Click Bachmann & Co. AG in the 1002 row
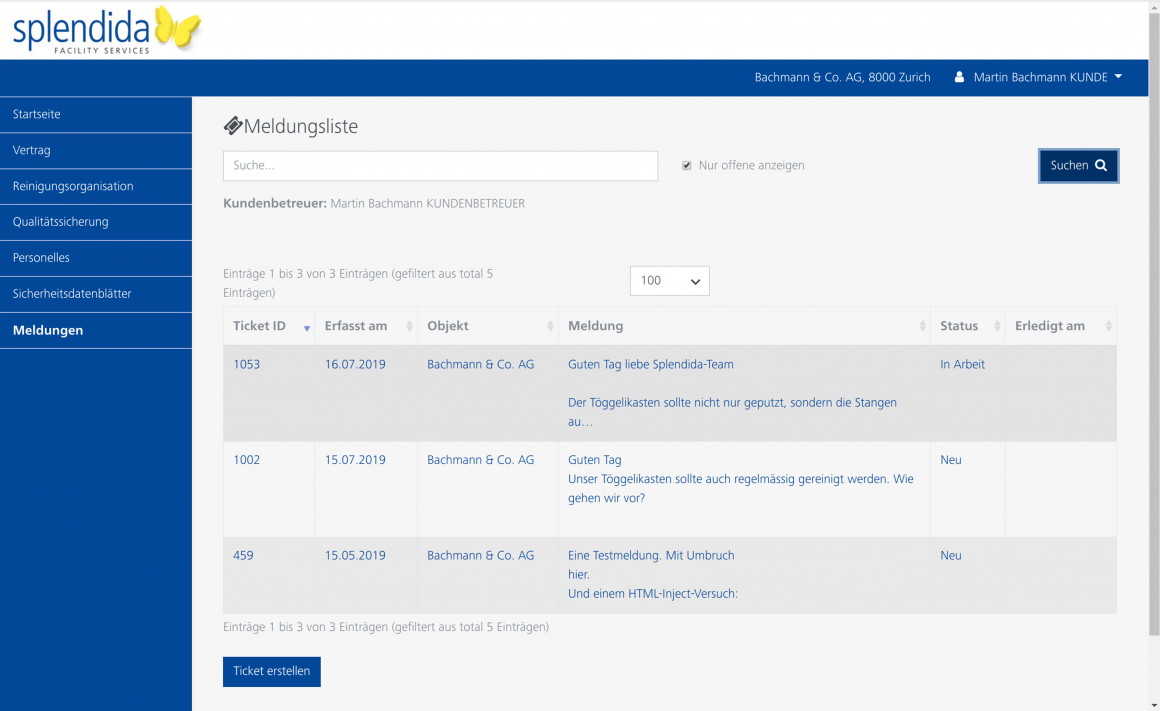The height and width of the screenshot is (711, 1160). (480, 459)
